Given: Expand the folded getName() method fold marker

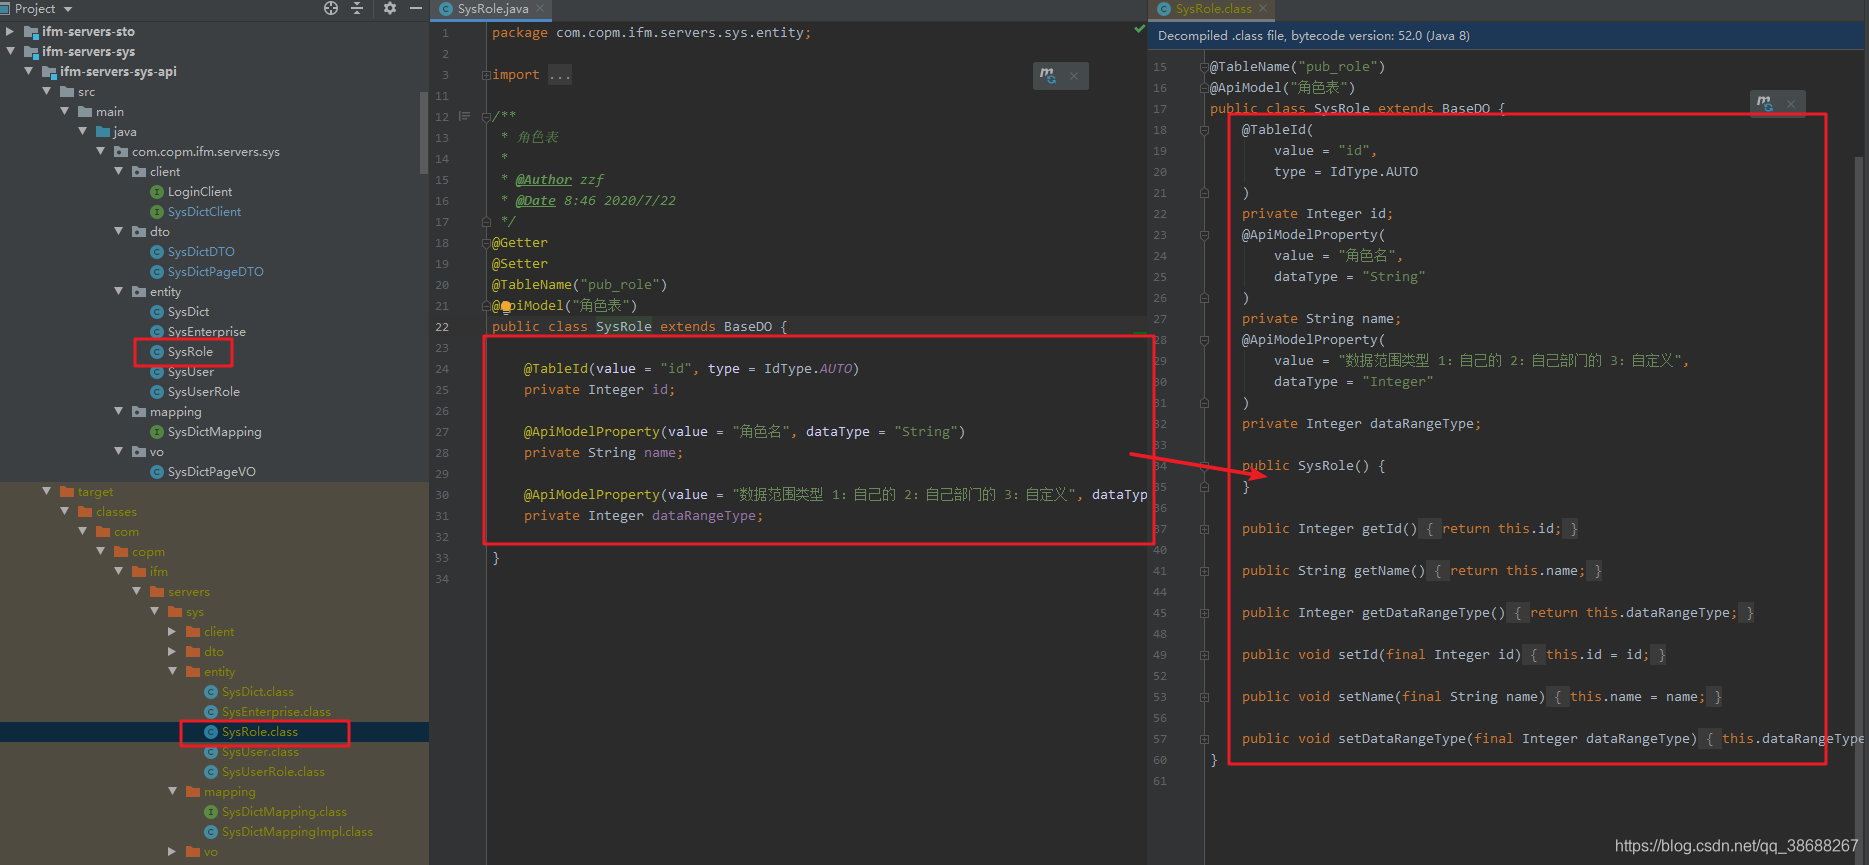Looking at the screenshot, I should tap(1205, 571).
